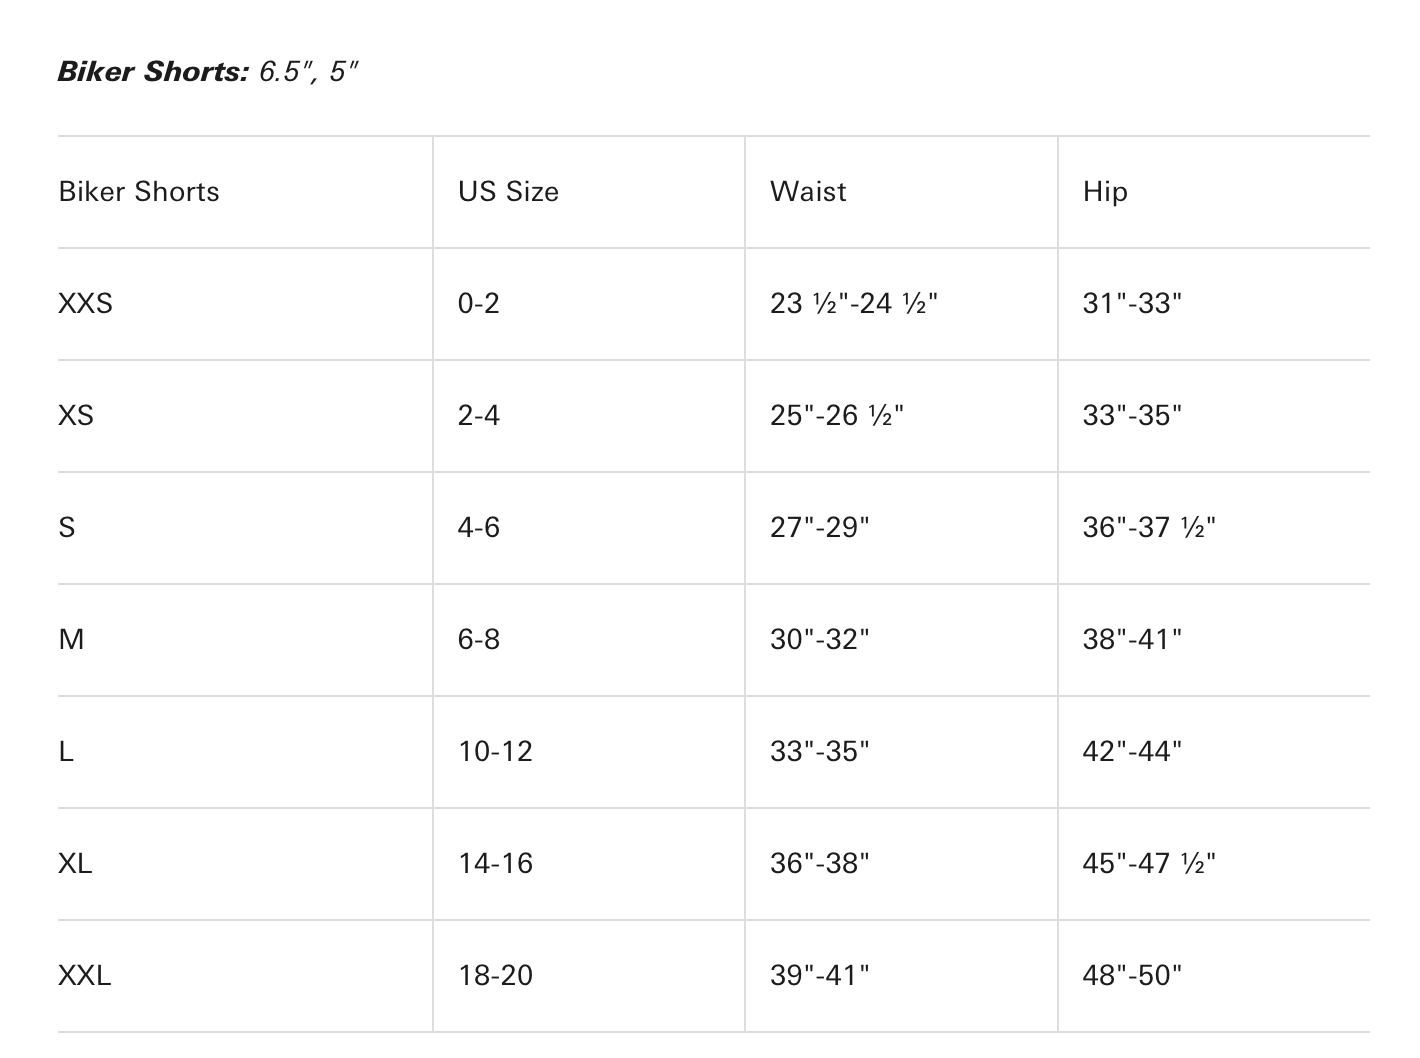Click the US Size column header

coord(508,192)
